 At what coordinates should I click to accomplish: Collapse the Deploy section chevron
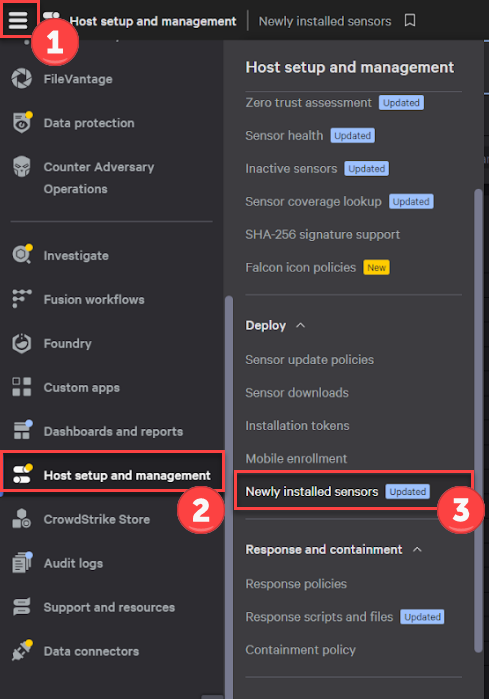tap(300, 325)
